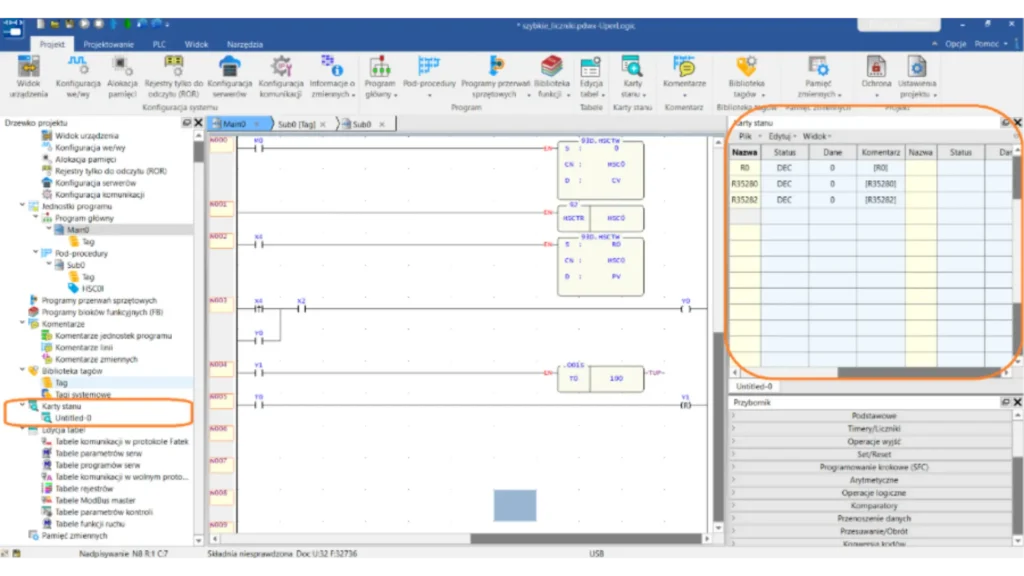Collapse the Pod-procedury node in project tree
Image resolution: width=1024 pixels, height=576 pixels.
point(36,253)
